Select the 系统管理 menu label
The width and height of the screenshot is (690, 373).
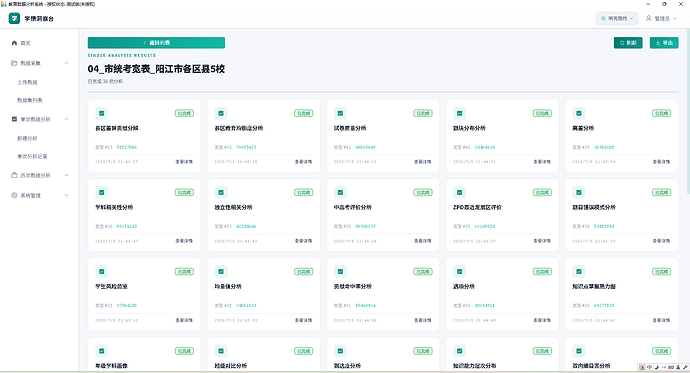coord(30,195)
